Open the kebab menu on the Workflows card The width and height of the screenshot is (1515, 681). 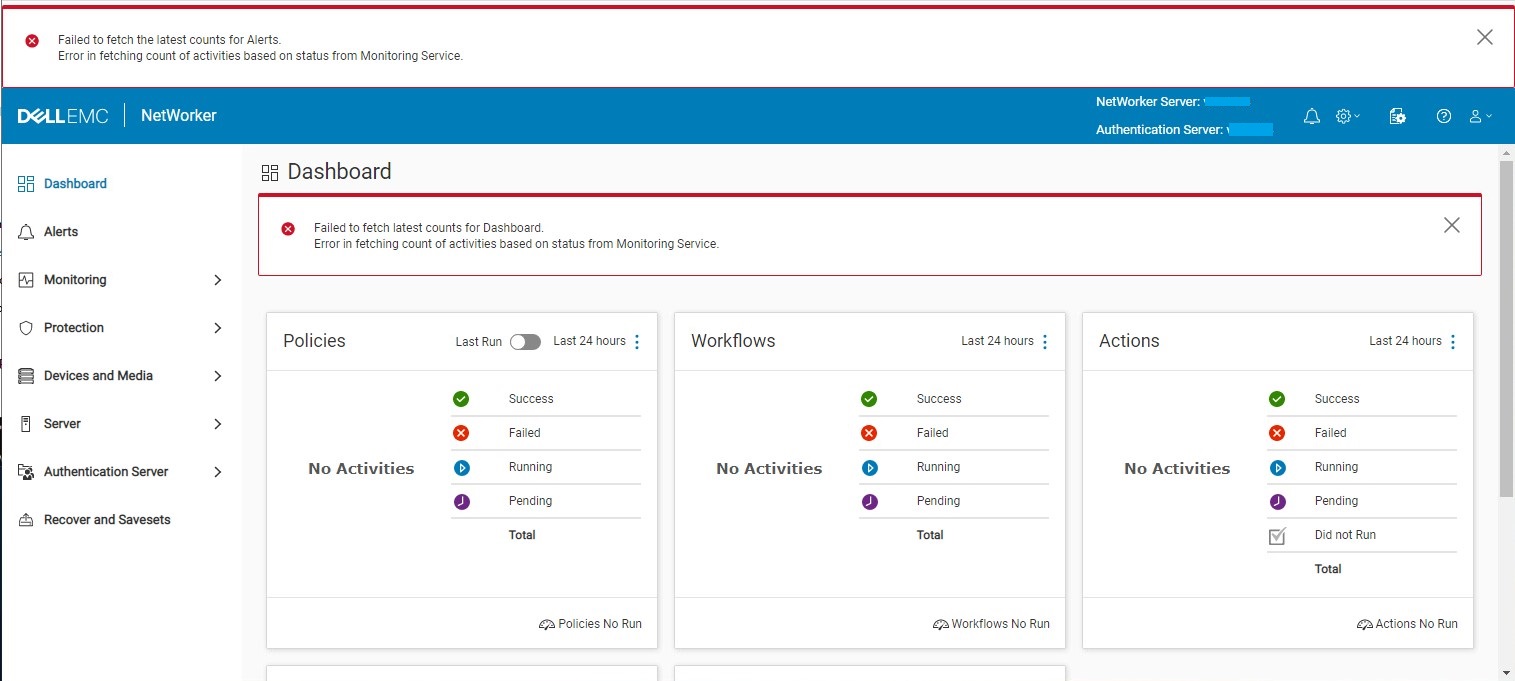[1044, 341]
